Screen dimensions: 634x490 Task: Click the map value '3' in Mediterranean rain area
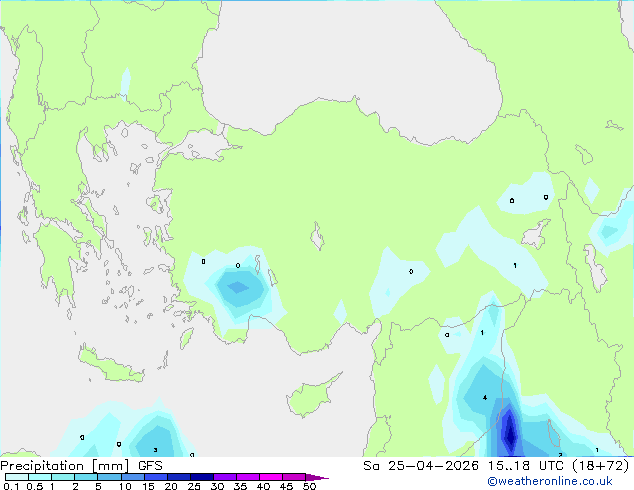point(155,450)
